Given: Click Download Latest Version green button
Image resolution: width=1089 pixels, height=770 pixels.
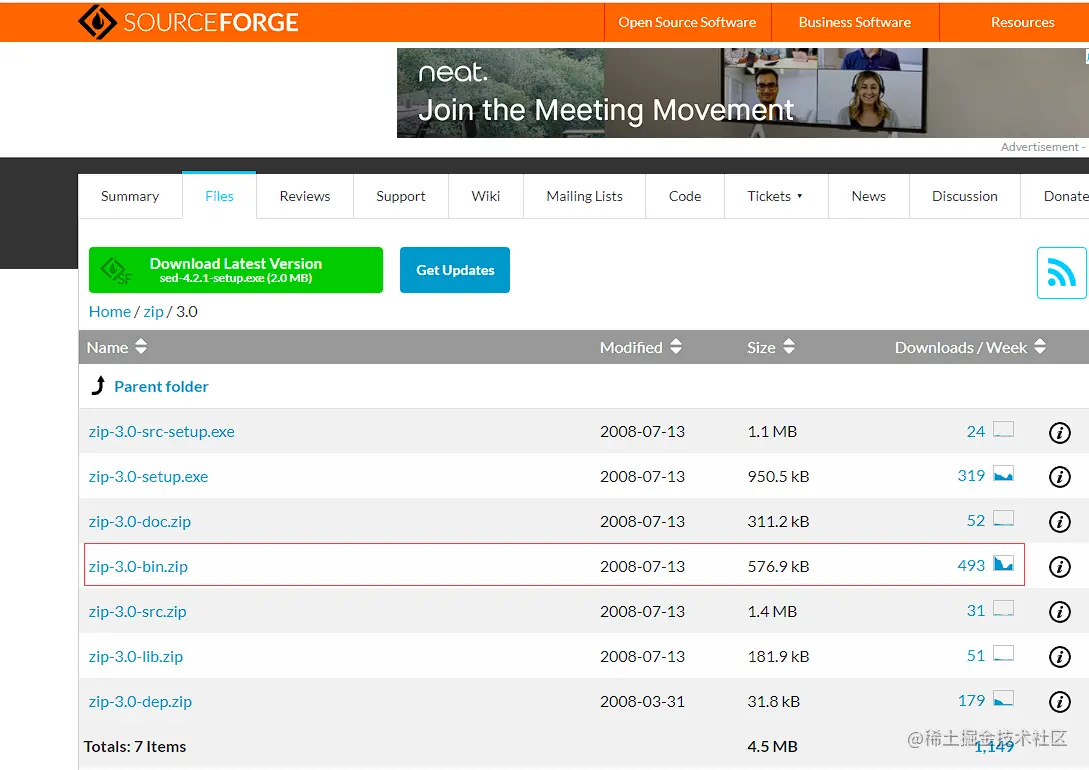Looking at the screenshot, I should pyautogui.click(x=235, y=270).
